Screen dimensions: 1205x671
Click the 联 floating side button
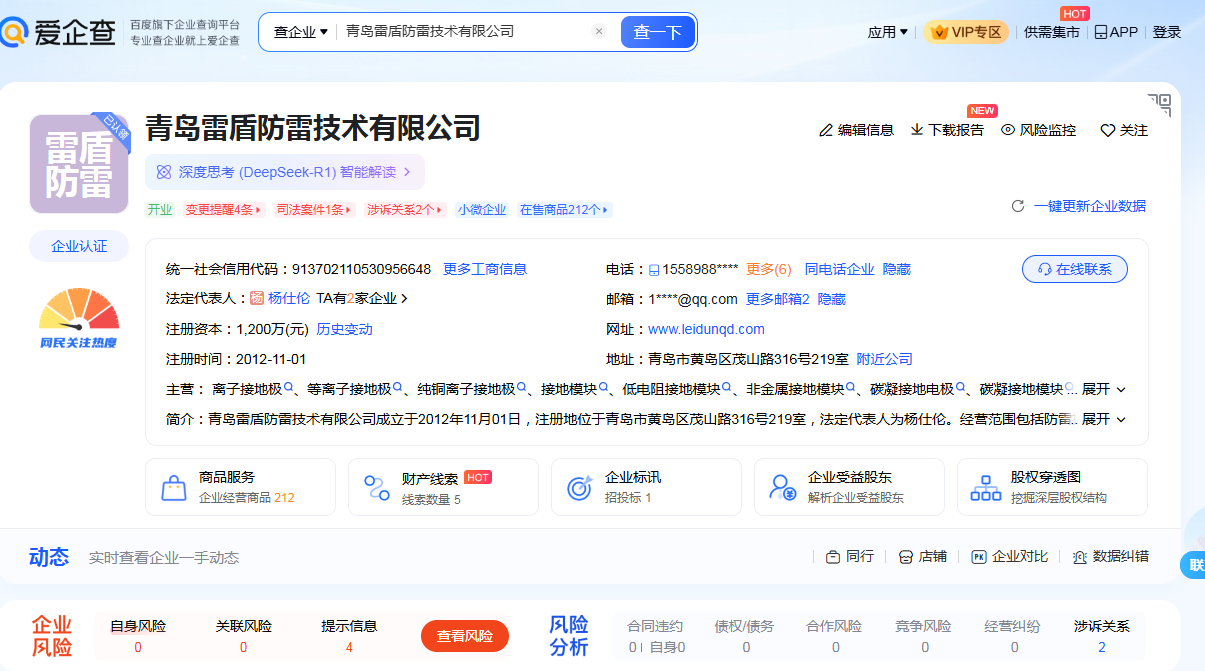(x=1193, y=565)
